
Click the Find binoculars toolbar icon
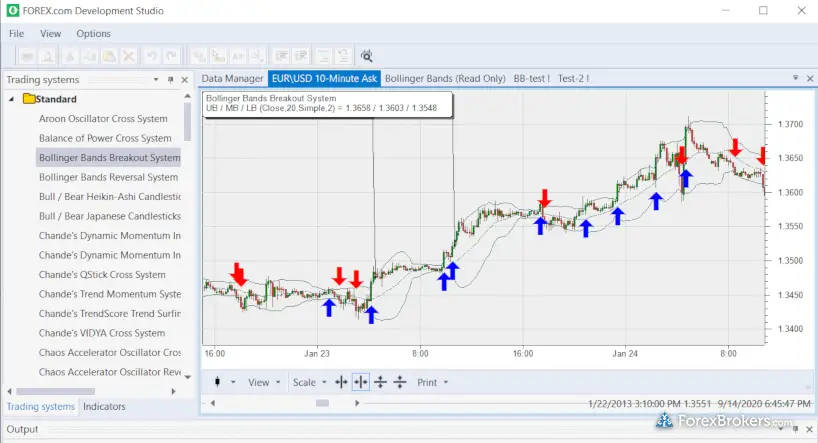367,56
